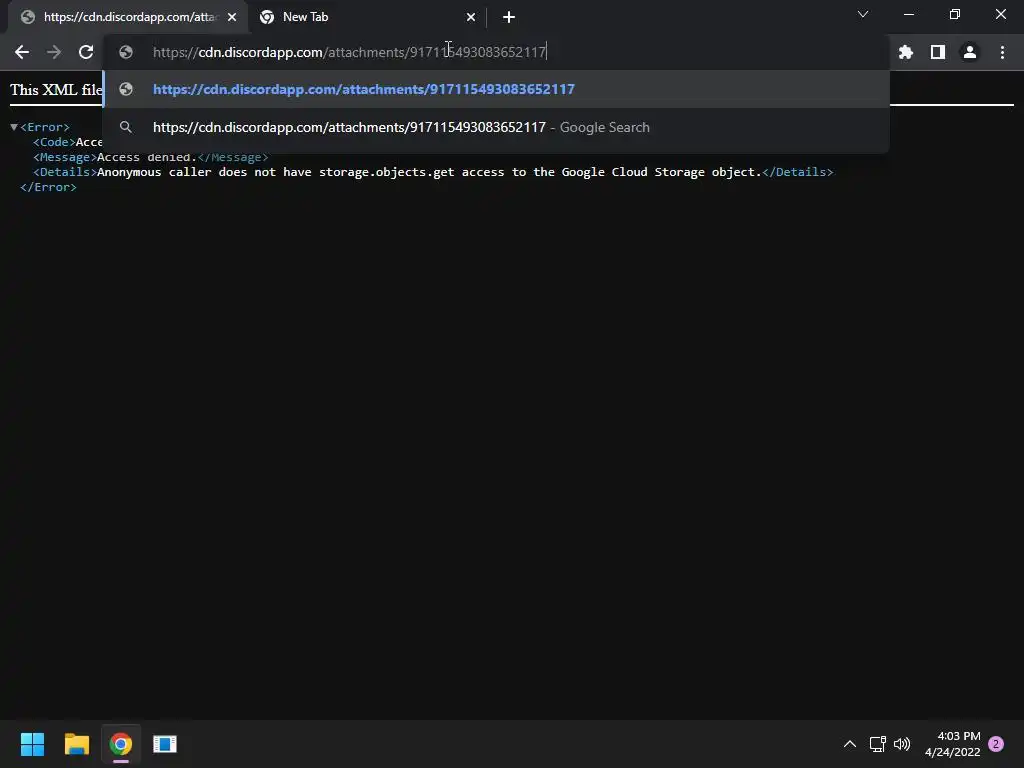1024x768 pixels.
Task: Open a new tab with plus button
Action: pos(509,17)
